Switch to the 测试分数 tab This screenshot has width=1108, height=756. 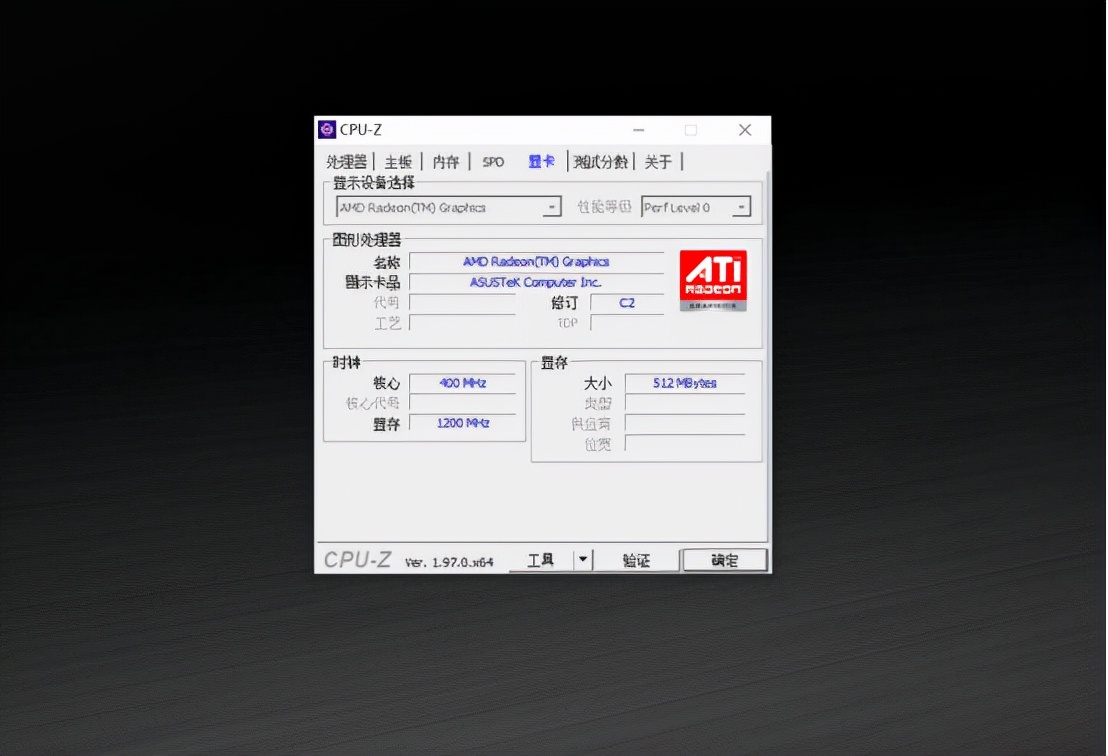click(601, 160)
